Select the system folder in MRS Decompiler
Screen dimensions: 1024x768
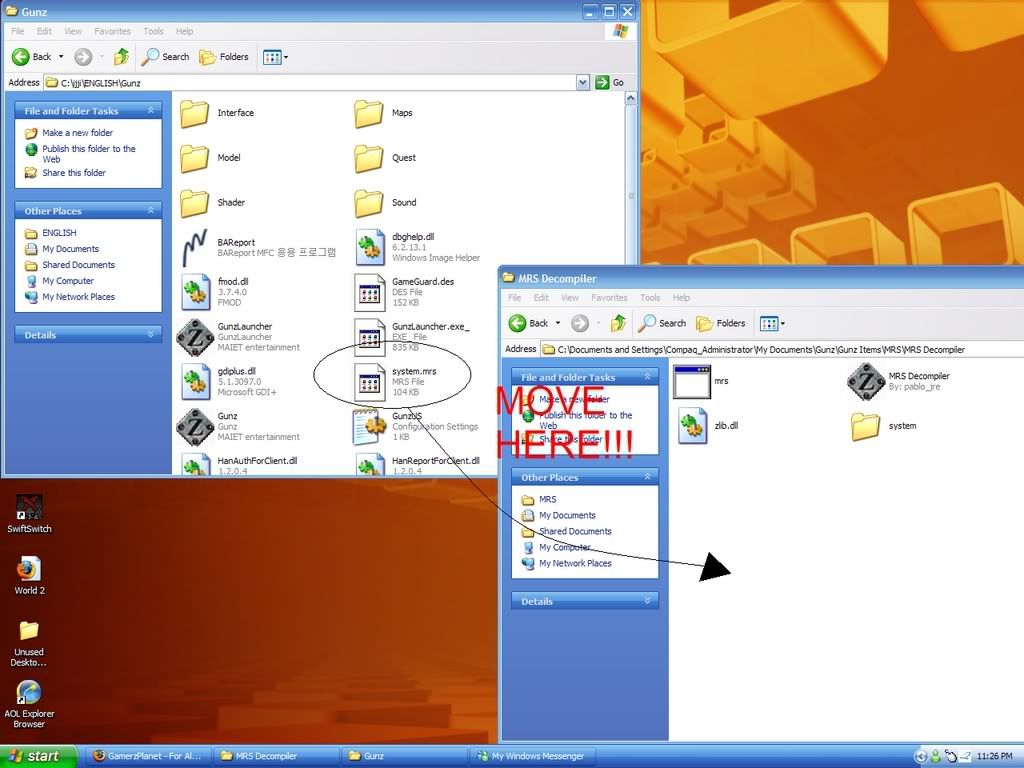coord(866,426)
